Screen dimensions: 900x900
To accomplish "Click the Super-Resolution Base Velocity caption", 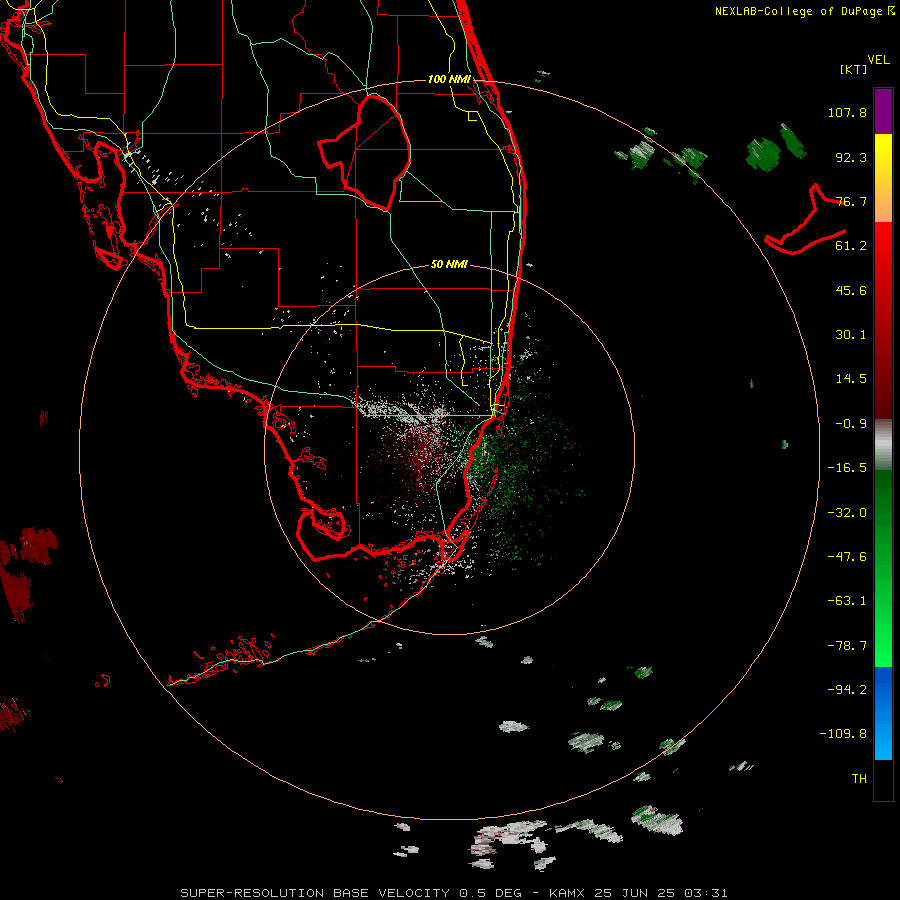I will coord(454,893).
